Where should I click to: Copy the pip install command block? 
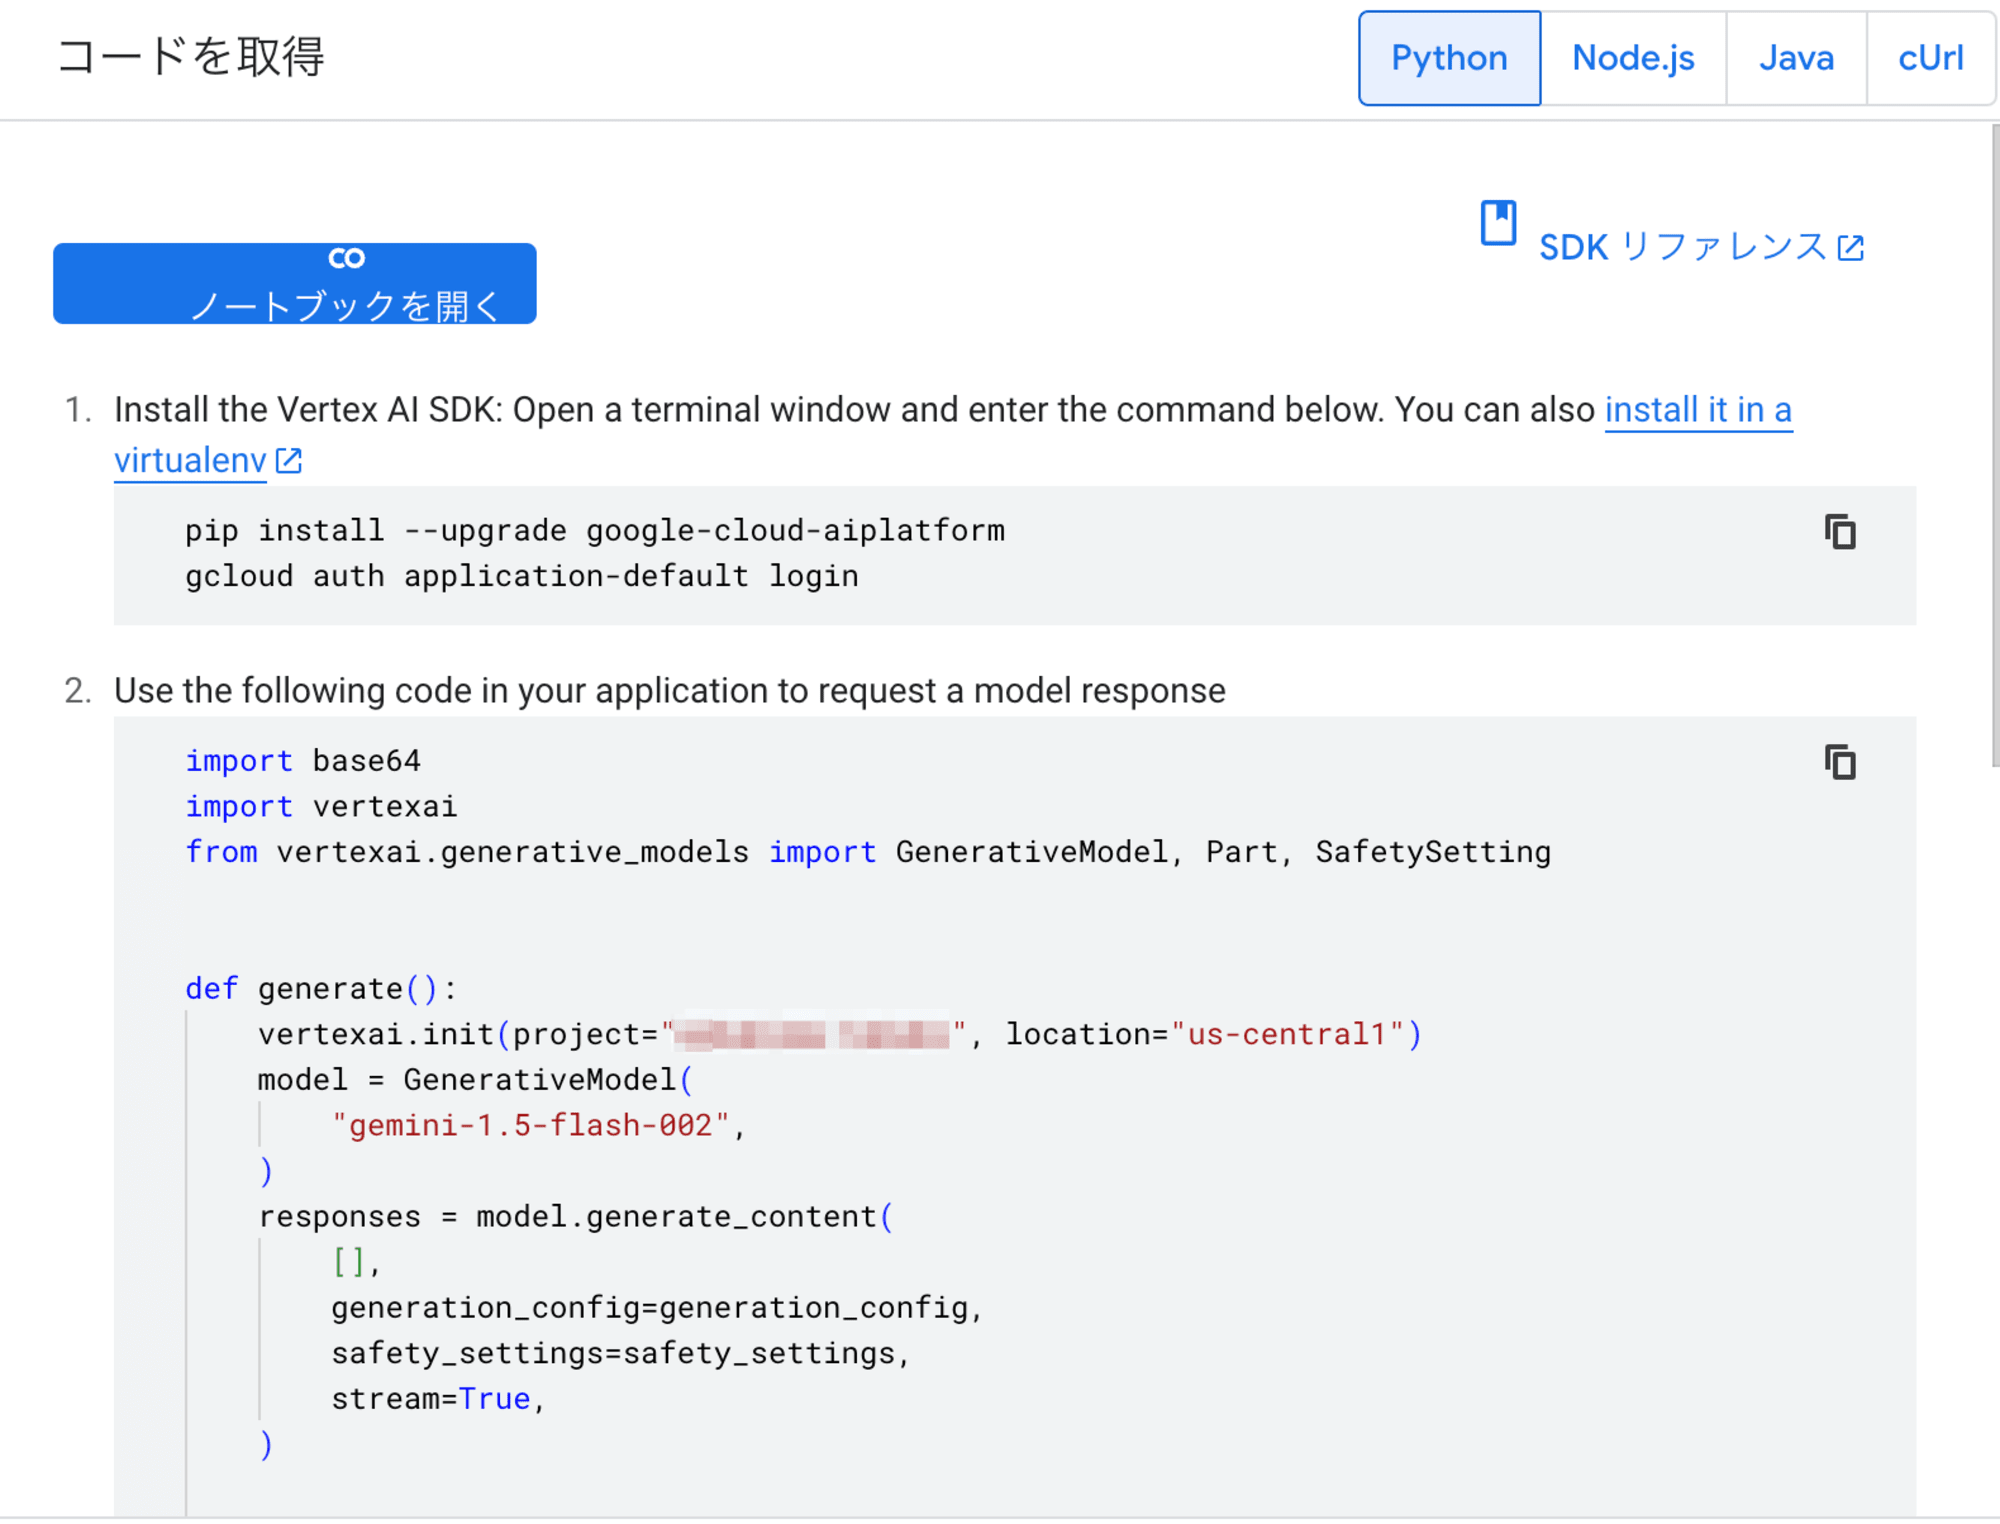coord(1840,532)
